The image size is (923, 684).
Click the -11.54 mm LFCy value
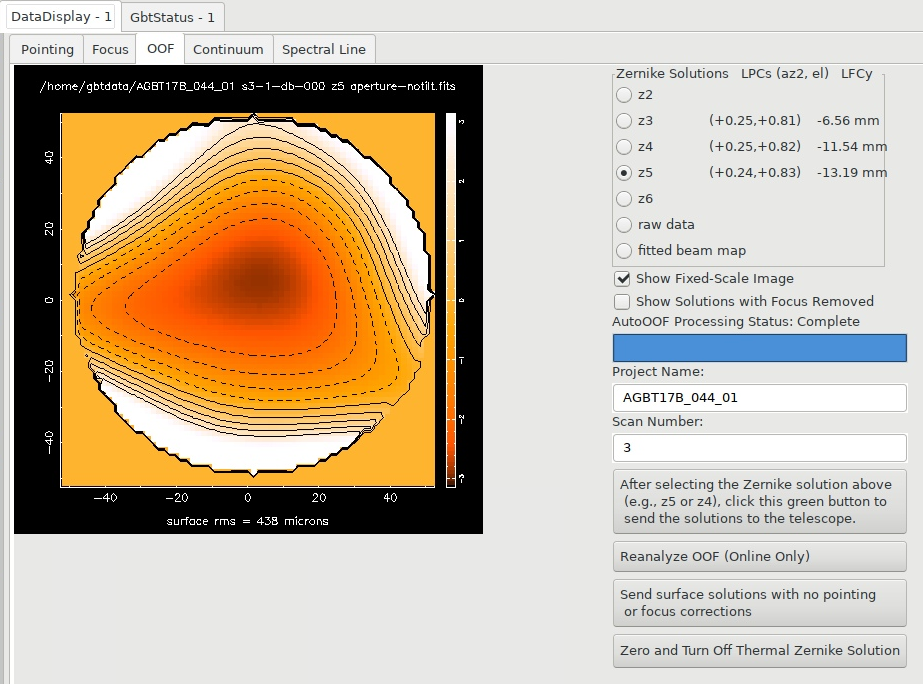pyautogui.click(x=852, y=147)
